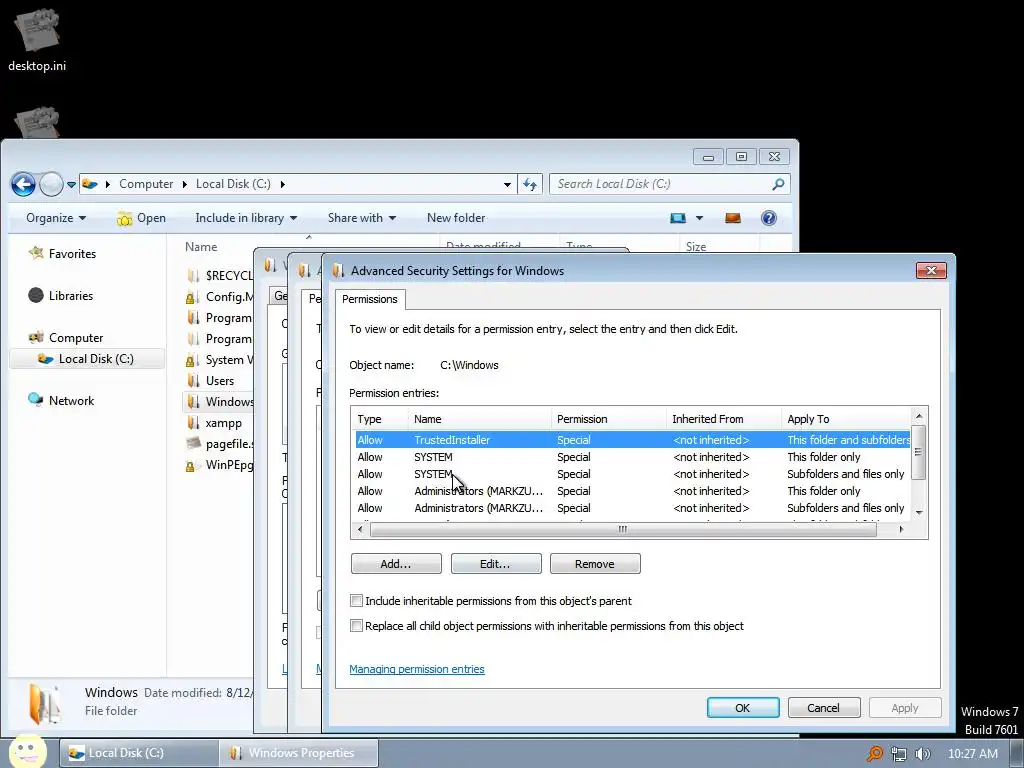Switch to Local Disk (C:) taskbar button
Viewport: 1024px width, 768px height.
point(139,753)
